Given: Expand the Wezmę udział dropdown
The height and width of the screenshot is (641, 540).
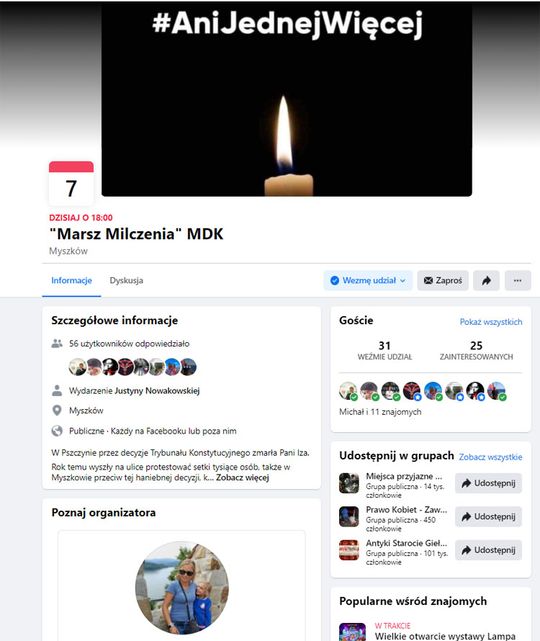Looking at the screenshot, I should pyautogui.click(x=368, y=280).
